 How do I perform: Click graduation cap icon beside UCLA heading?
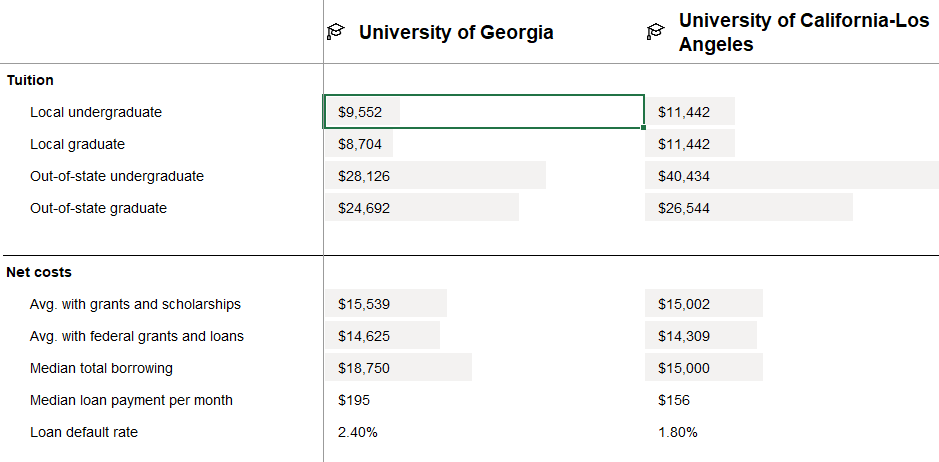[656, 33]
